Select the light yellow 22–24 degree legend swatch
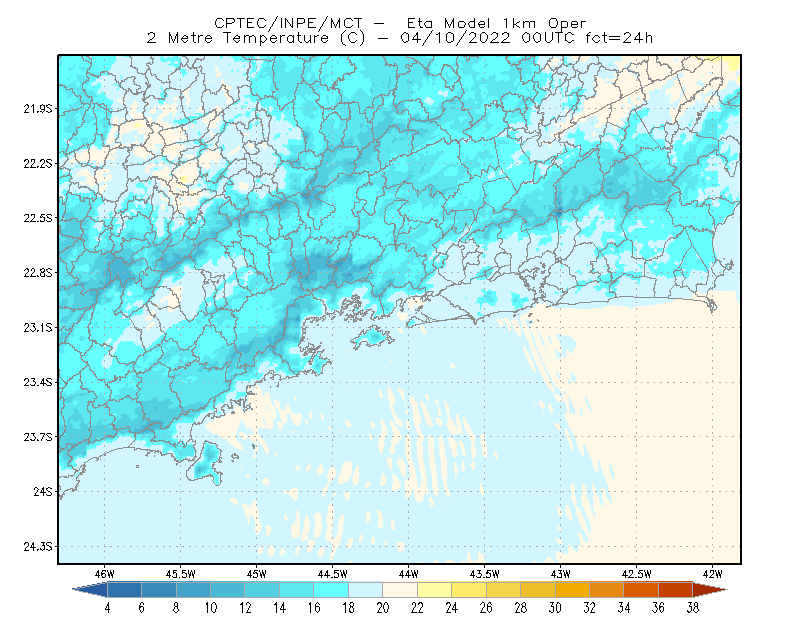 pyautogui.click(x=434, y=590)
